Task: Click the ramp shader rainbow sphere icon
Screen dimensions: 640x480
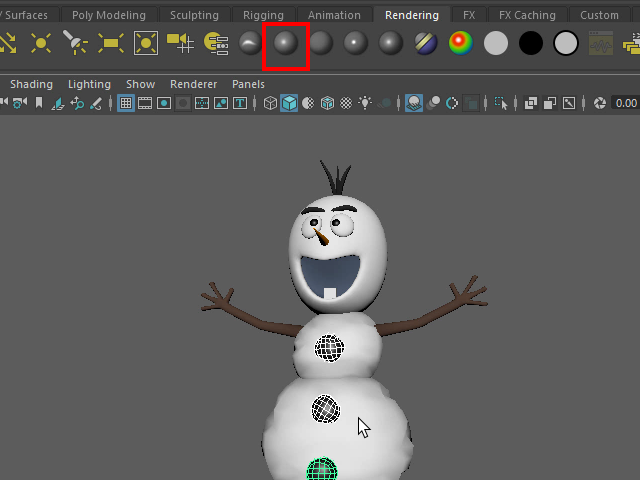Action: 460,43
